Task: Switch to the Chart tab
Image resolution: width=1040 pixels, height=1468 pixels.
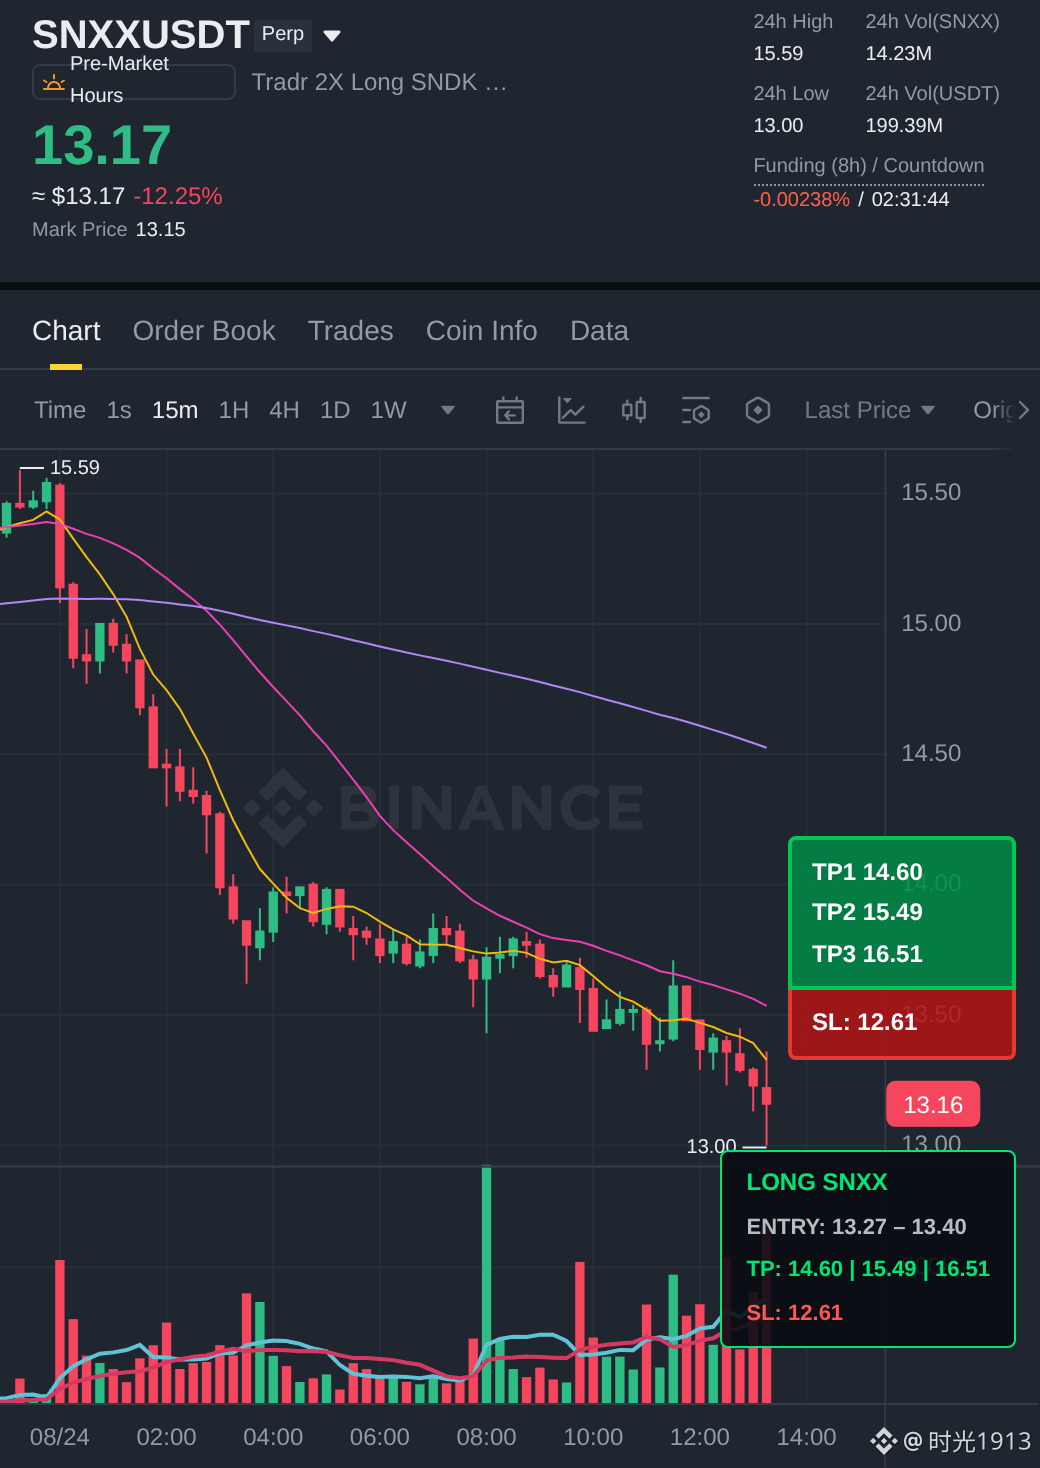Action: click(x=66, y=331)
